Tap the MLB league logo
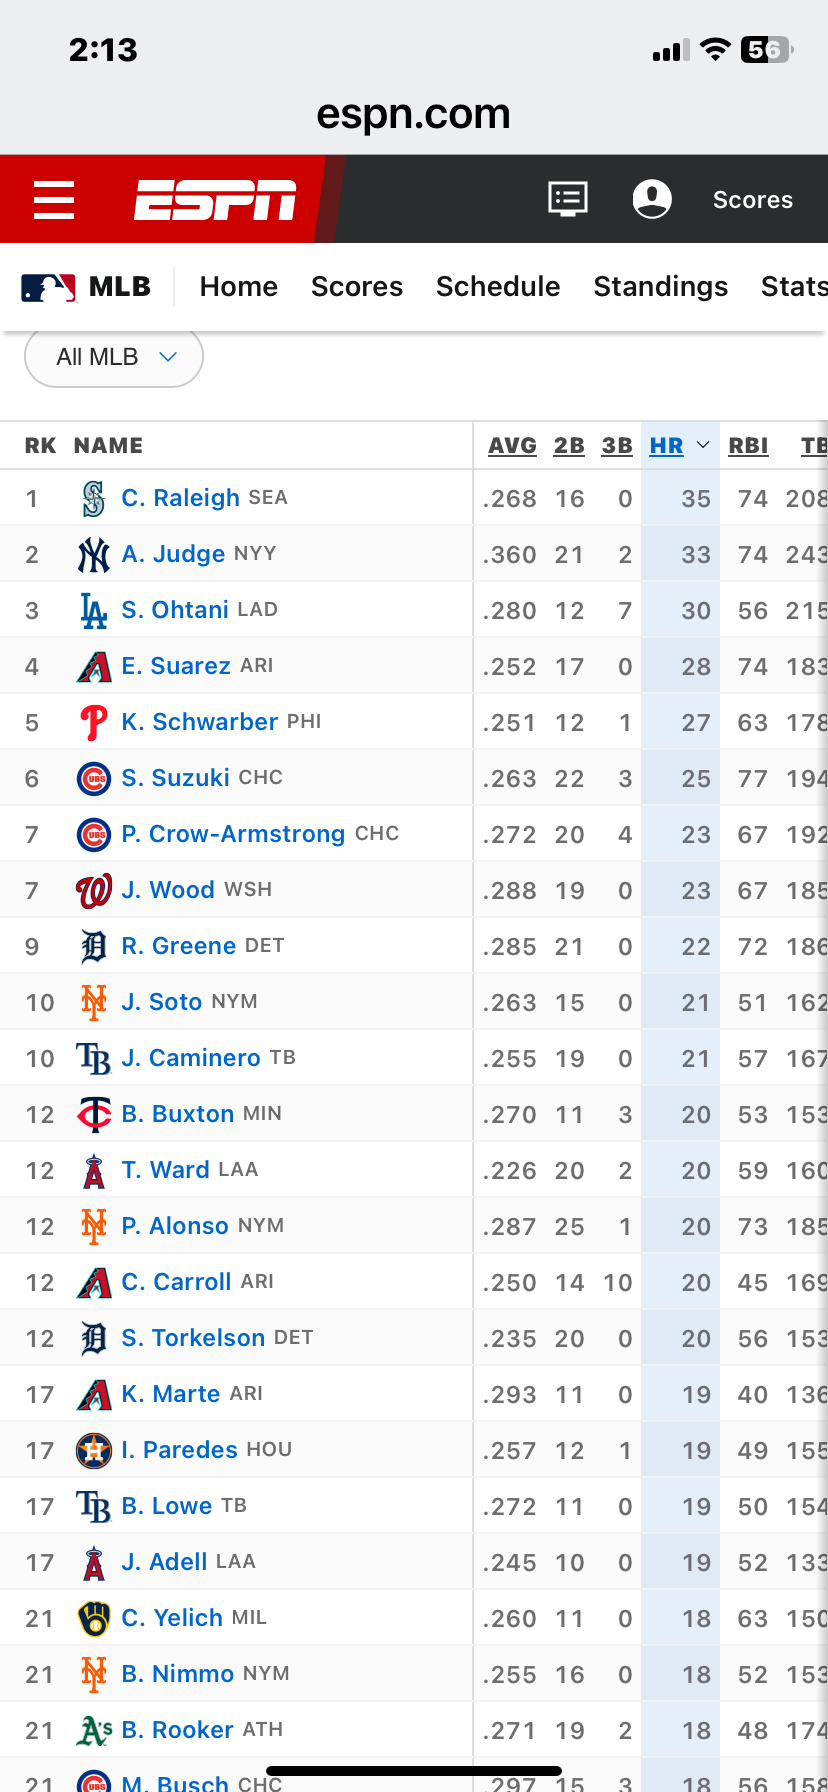828x1792 pixels. coord(49,287)
